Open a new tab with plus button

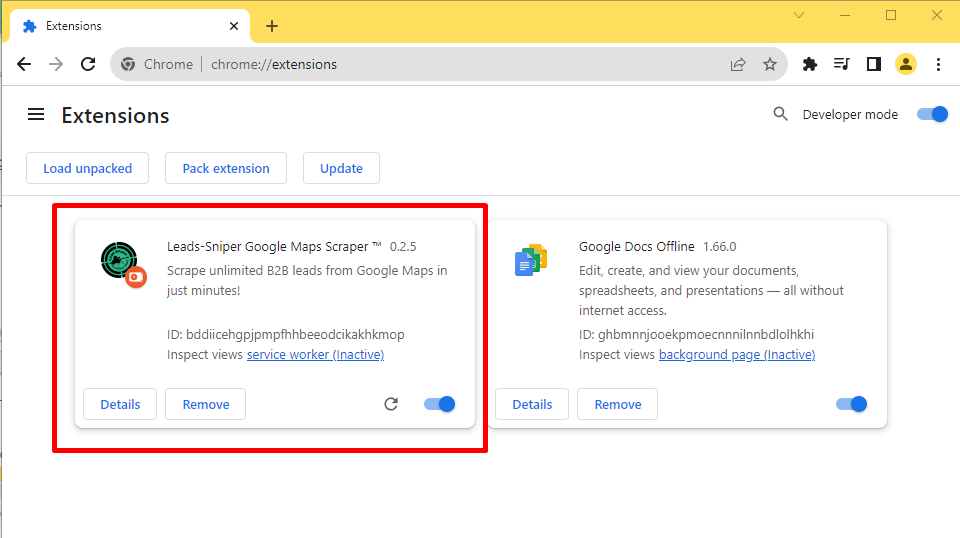tap(272, 26)
